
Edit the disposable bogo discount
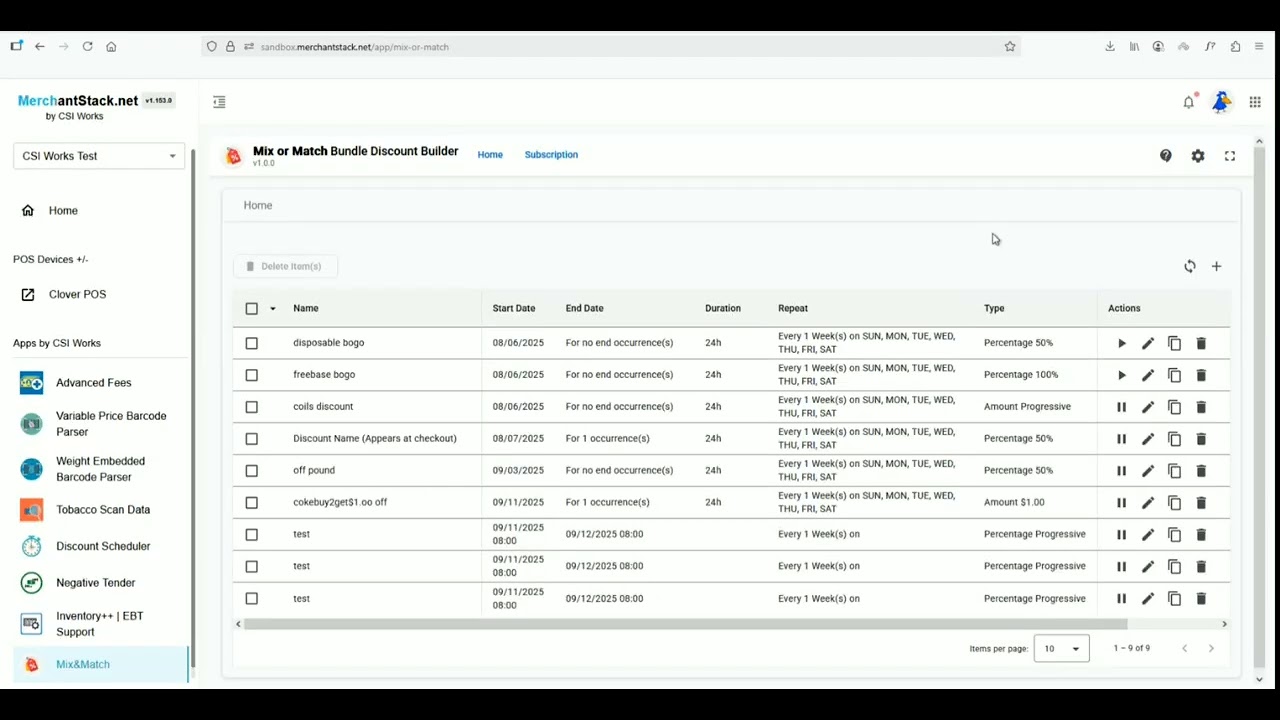(1148, 343)
